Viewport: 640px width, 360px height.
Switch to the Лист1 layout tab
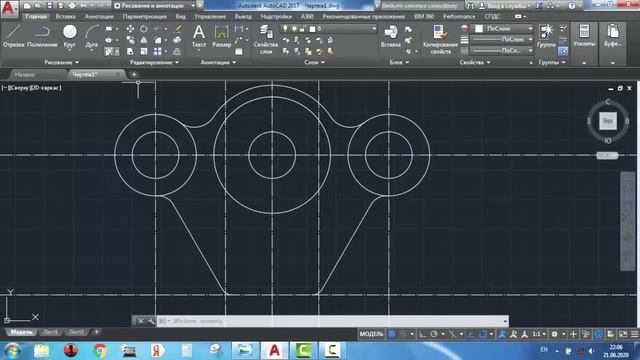pyautogui.click(x=50, y=332)
